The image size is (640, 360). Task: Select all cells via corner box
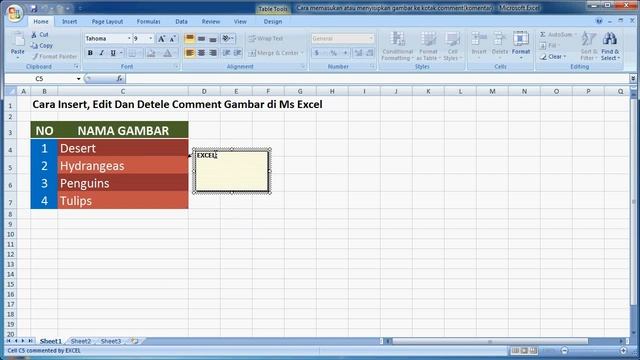[x=11, y=91]
